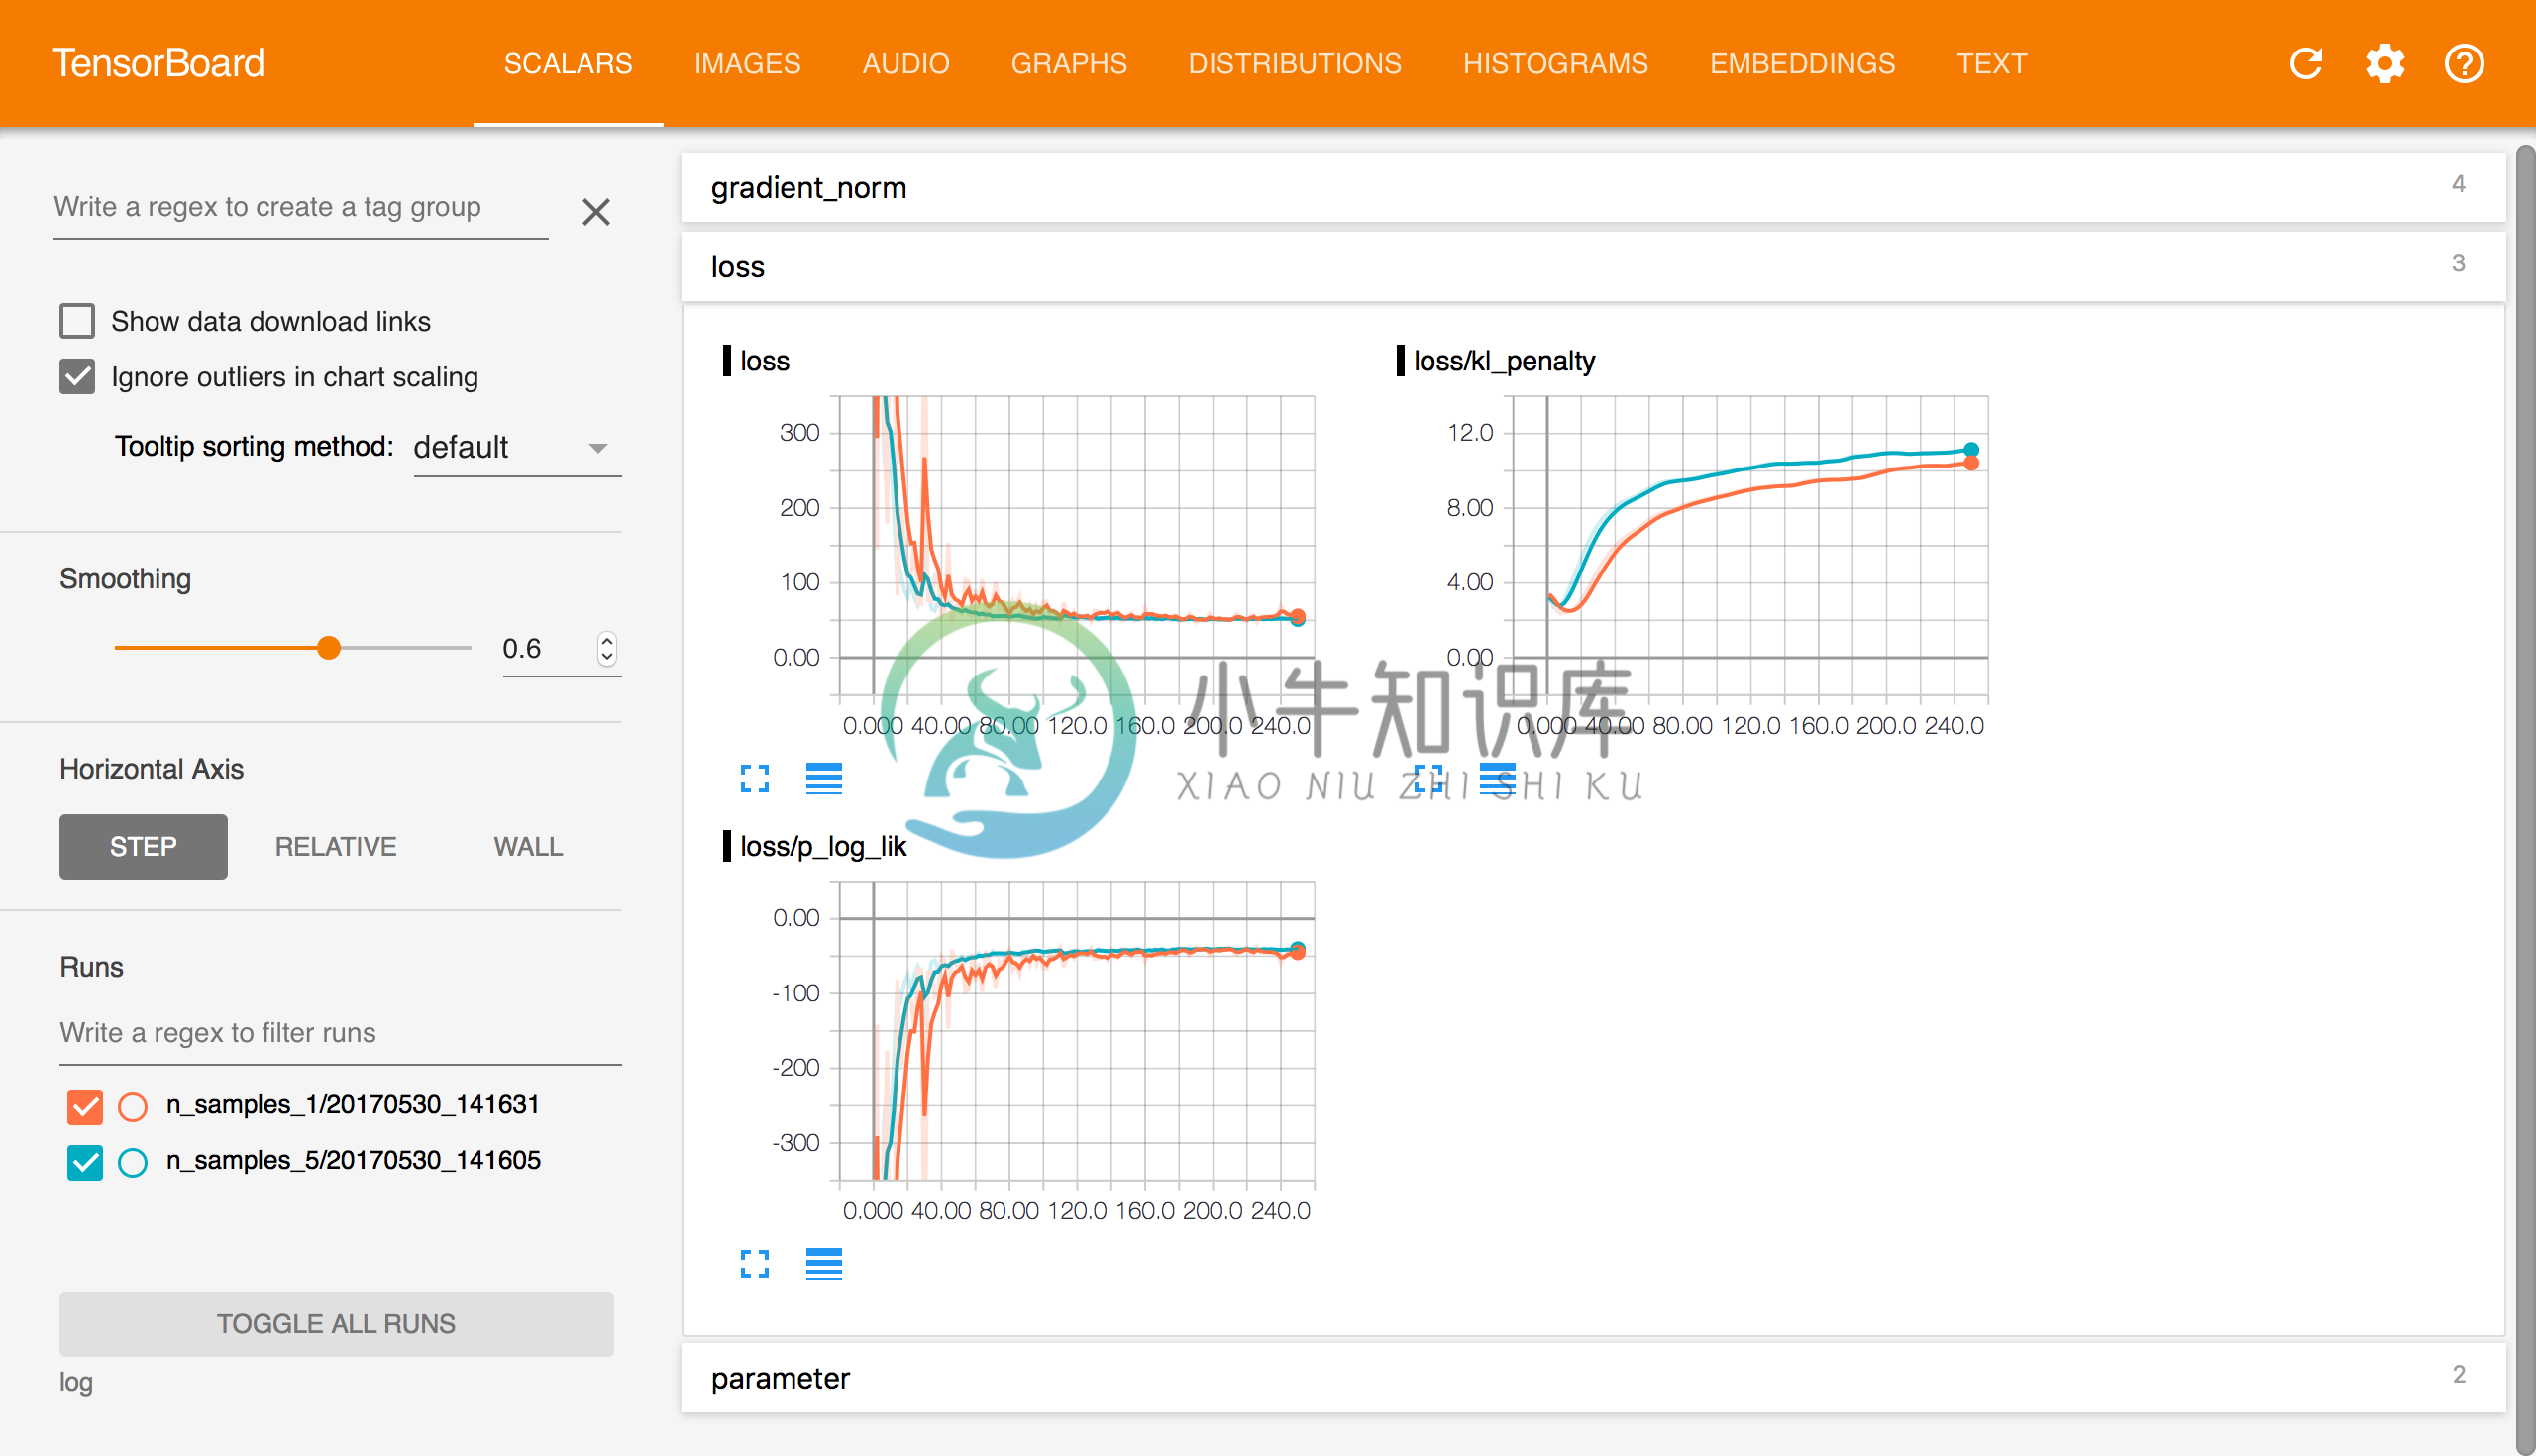Toggle log scale on loss/kl_penalty chart
Viewport: 2536px width, 1456px height.
[x=1497, y=778]
